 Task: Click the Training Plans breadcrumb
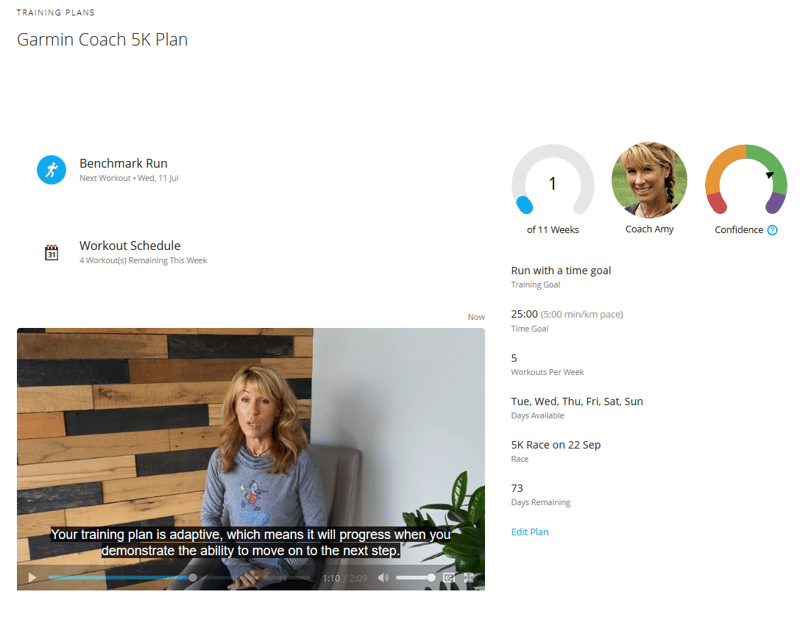tap(56, 12)
